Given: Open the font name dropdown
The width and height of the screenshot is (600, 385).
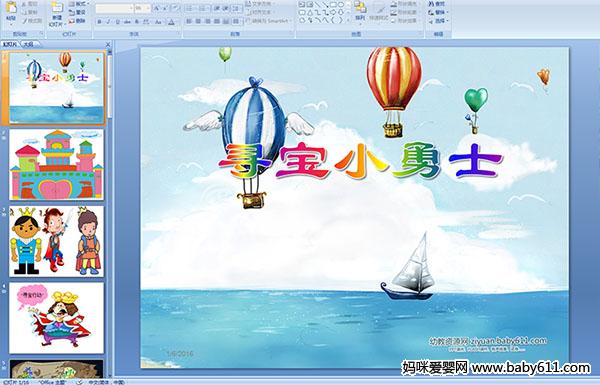Looking at the screenshot, I should [x=114, y=8].
